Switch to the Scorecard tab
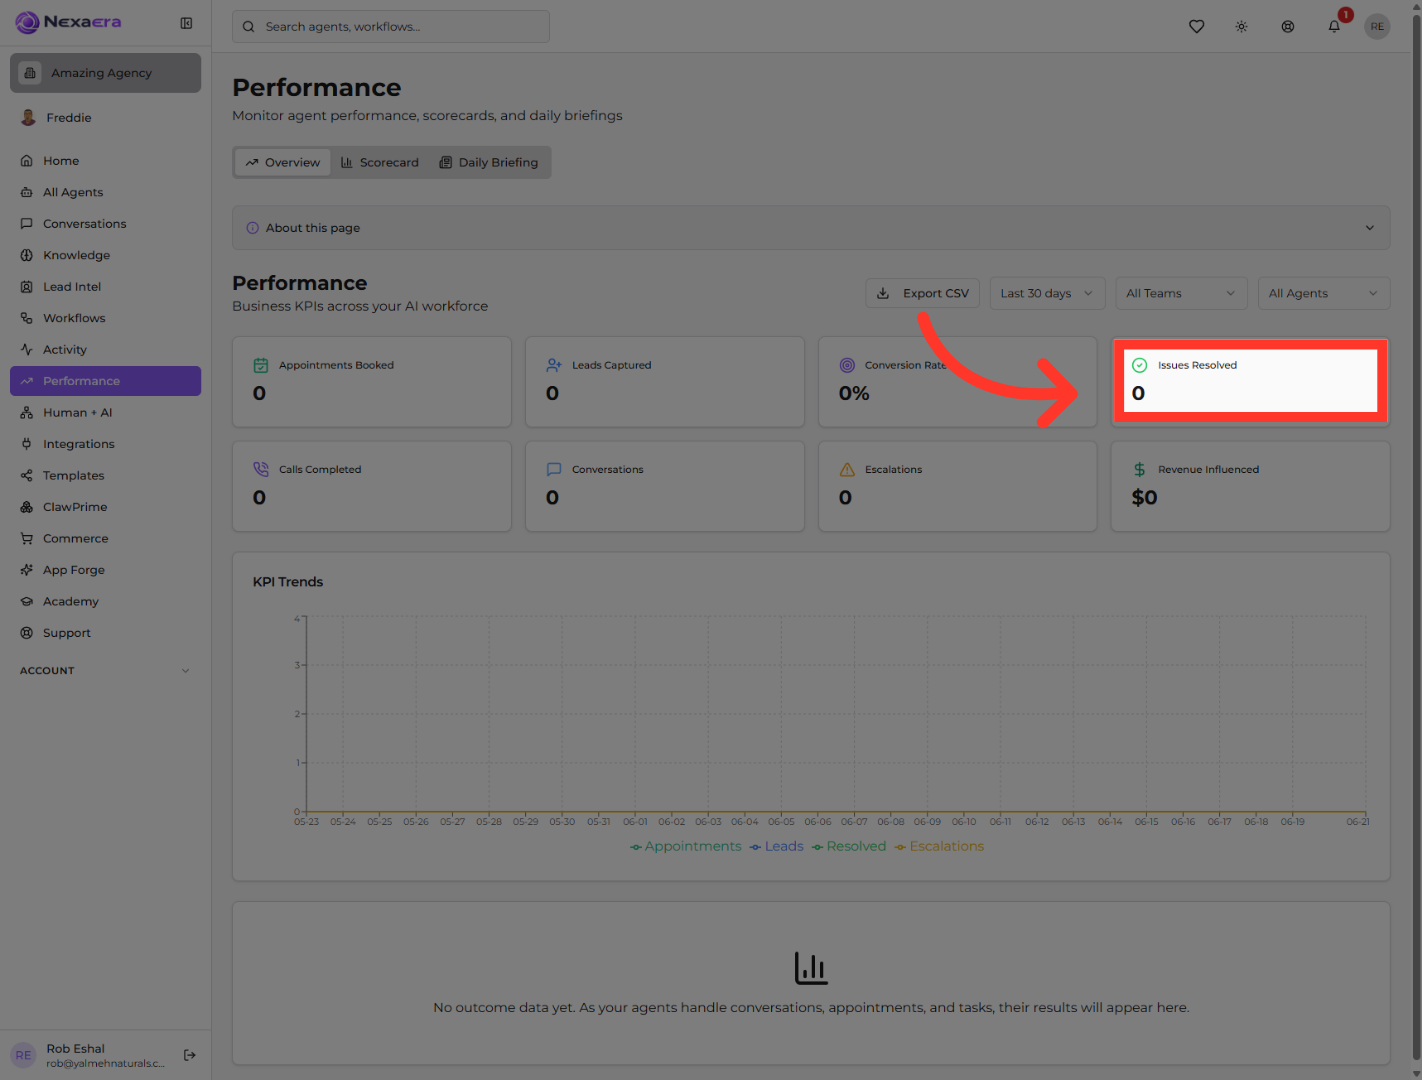The width and height of the screenshot is (1422, 1080). pyautogui.click(x=380, y=163)
